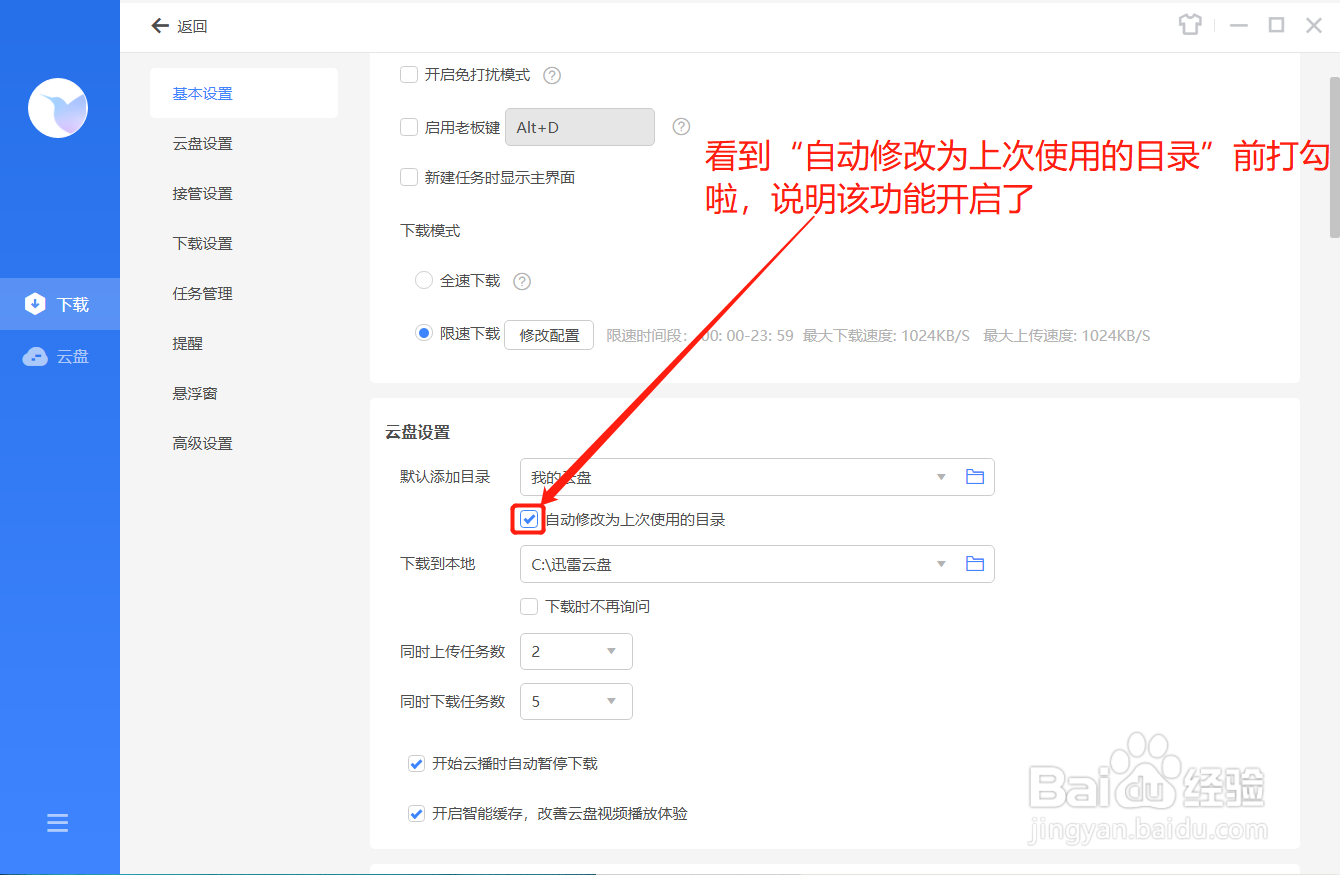Viewport: 1340px width, 875px height.
Task: Open the help tooltip next to 全速下载
Action: click(521, 281)
